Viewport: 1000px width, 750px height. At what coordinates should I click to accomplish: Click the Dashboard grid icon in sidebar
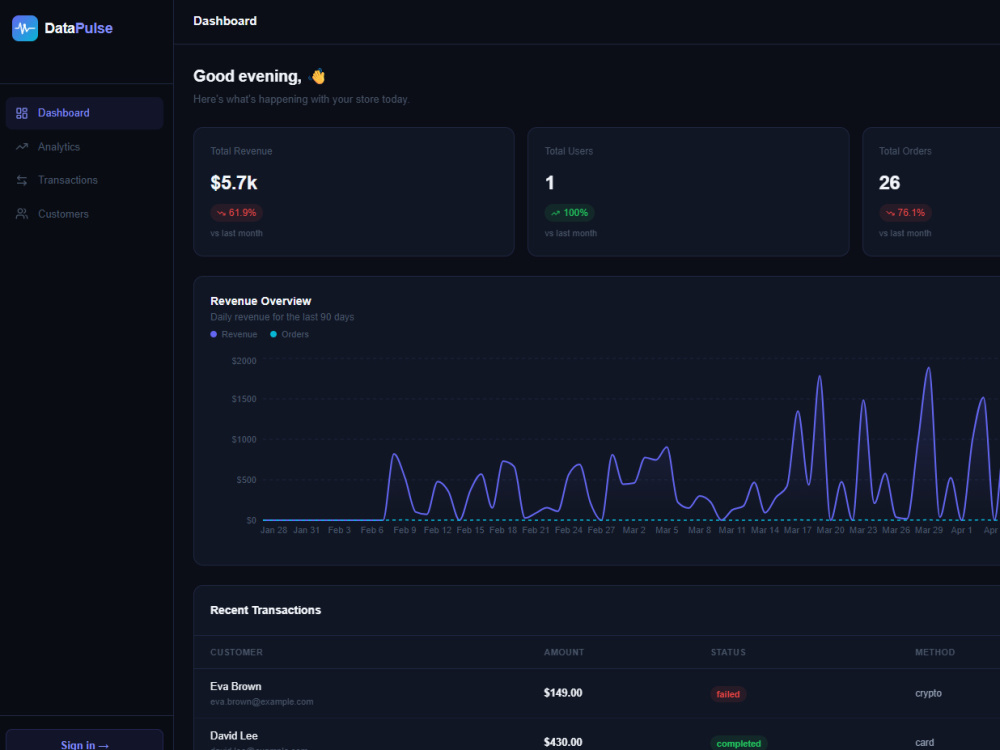22,113
